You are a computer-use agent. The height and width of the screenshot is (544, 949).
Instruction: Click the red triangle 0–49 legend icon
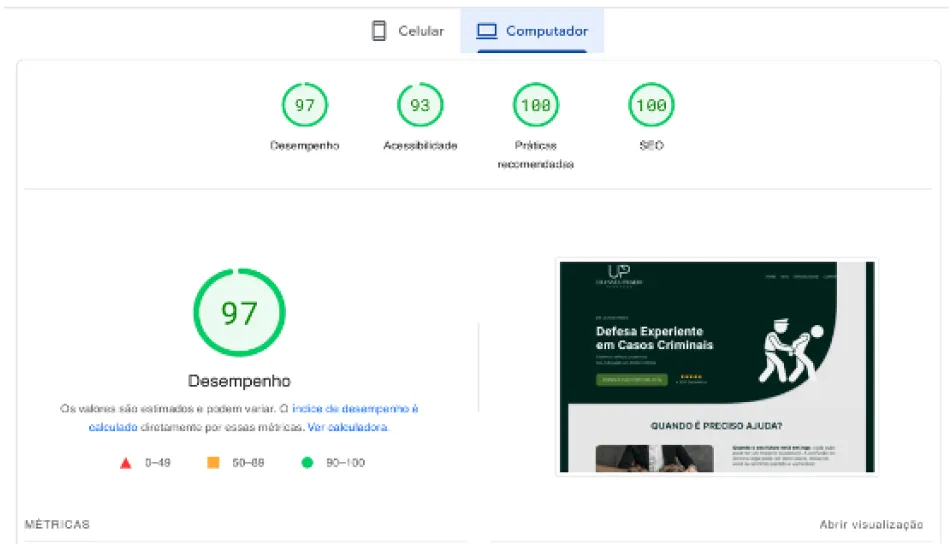[x=126, y=463]
